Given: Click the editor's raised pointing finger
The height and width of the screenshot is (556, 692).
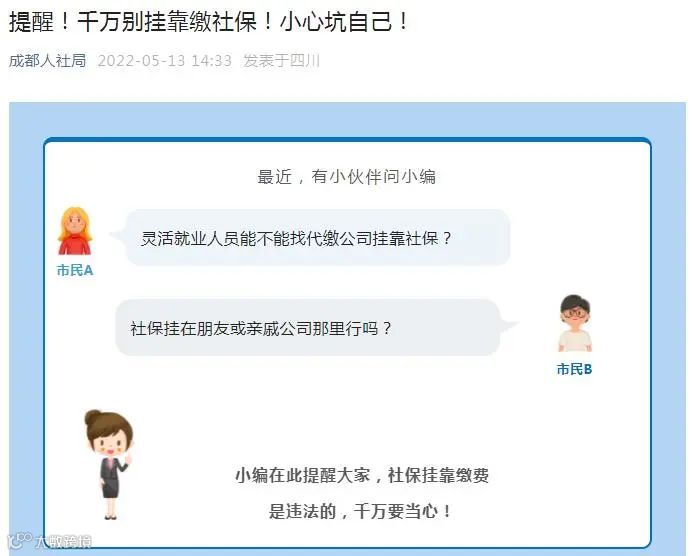Looking at the screenshot, I should 129,455.
